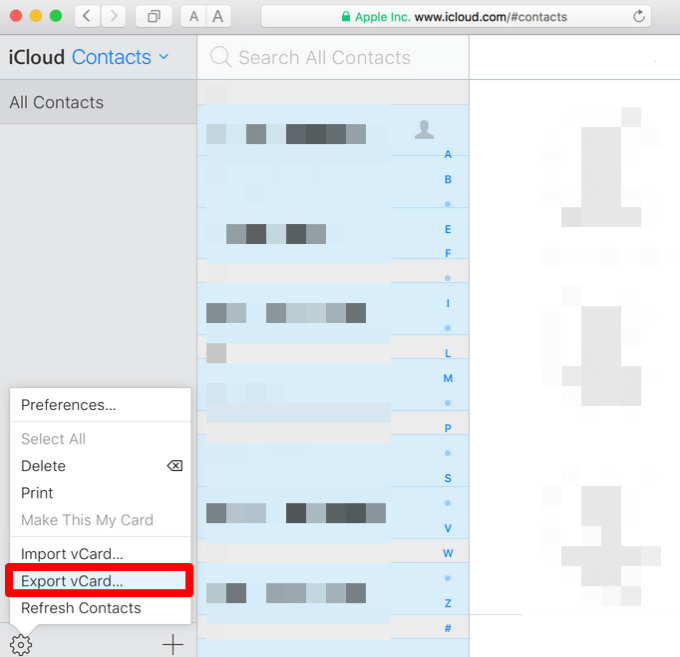
Task: Expand the iCloud Contacts app switcher chevron
Action: coord(163,56)
